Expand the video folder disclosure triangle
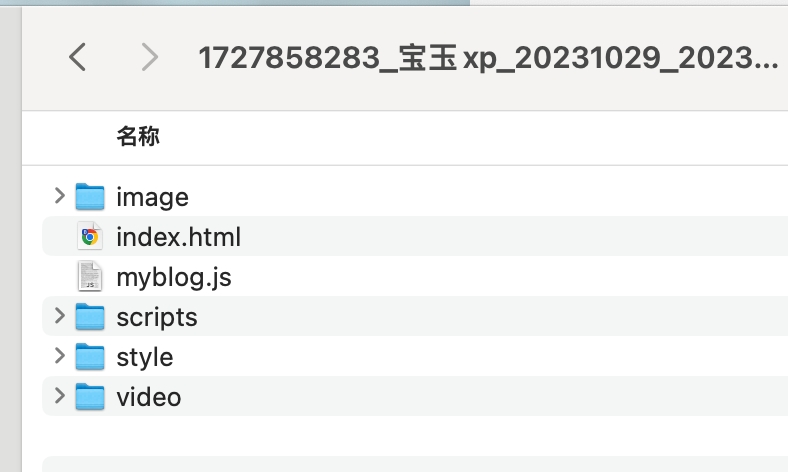 coord(60,396)
